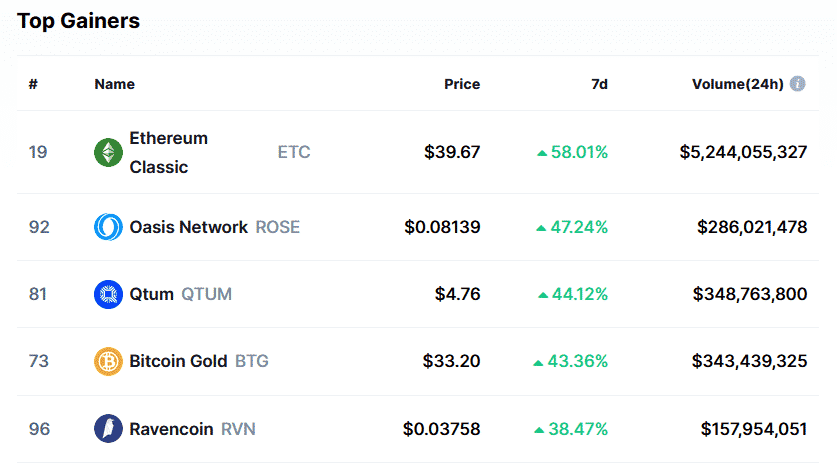Sort by the Price column header

click(x=462, y=84)
